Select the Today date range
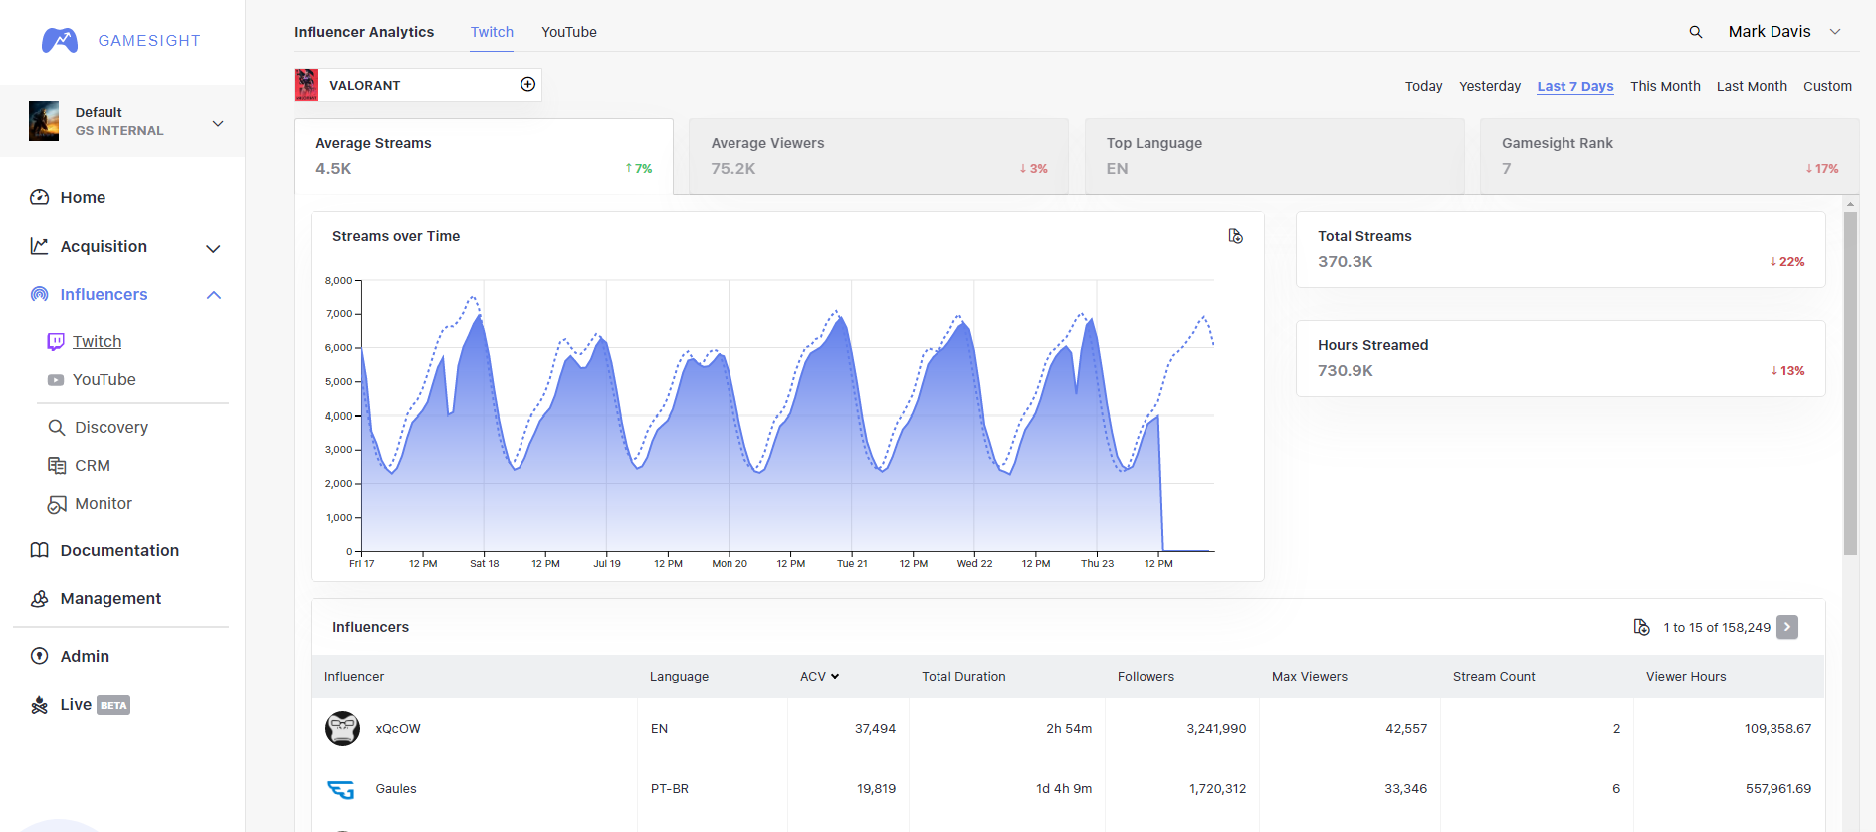The width and height of the screenshot is (1876, 832). tap(1423, 86)
